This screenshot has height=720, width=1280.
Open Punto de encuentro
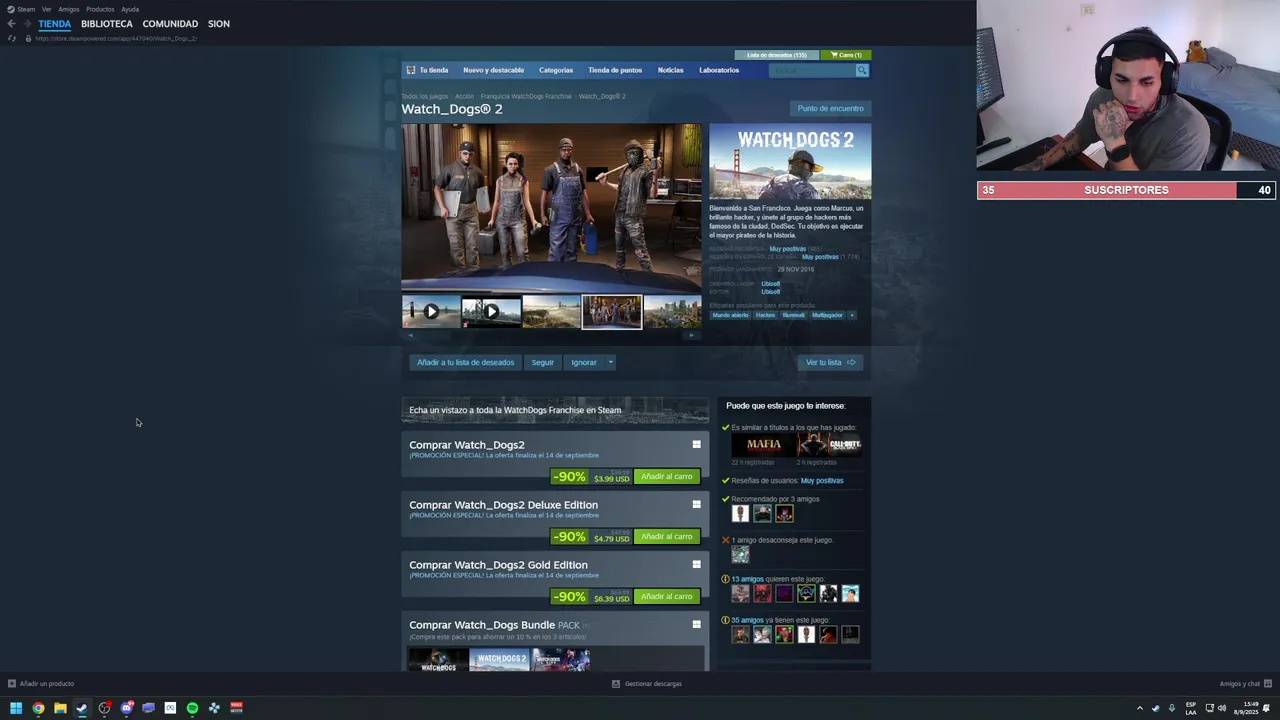tap(830, 108)
